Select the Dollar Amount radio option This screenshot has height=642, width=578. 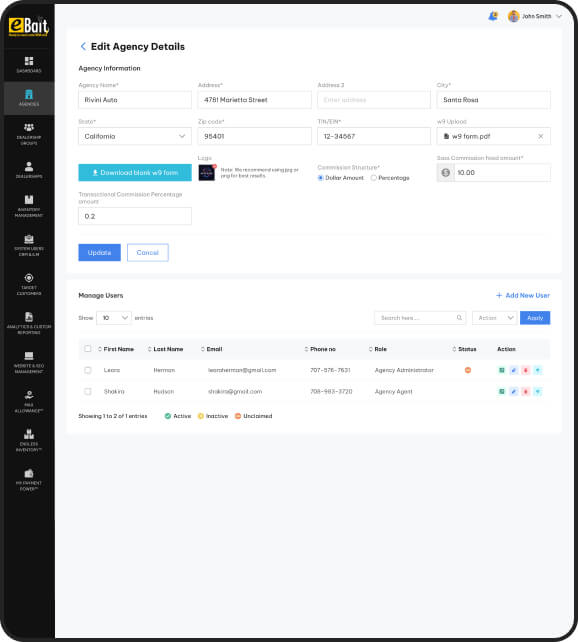(x=321, y=178)
